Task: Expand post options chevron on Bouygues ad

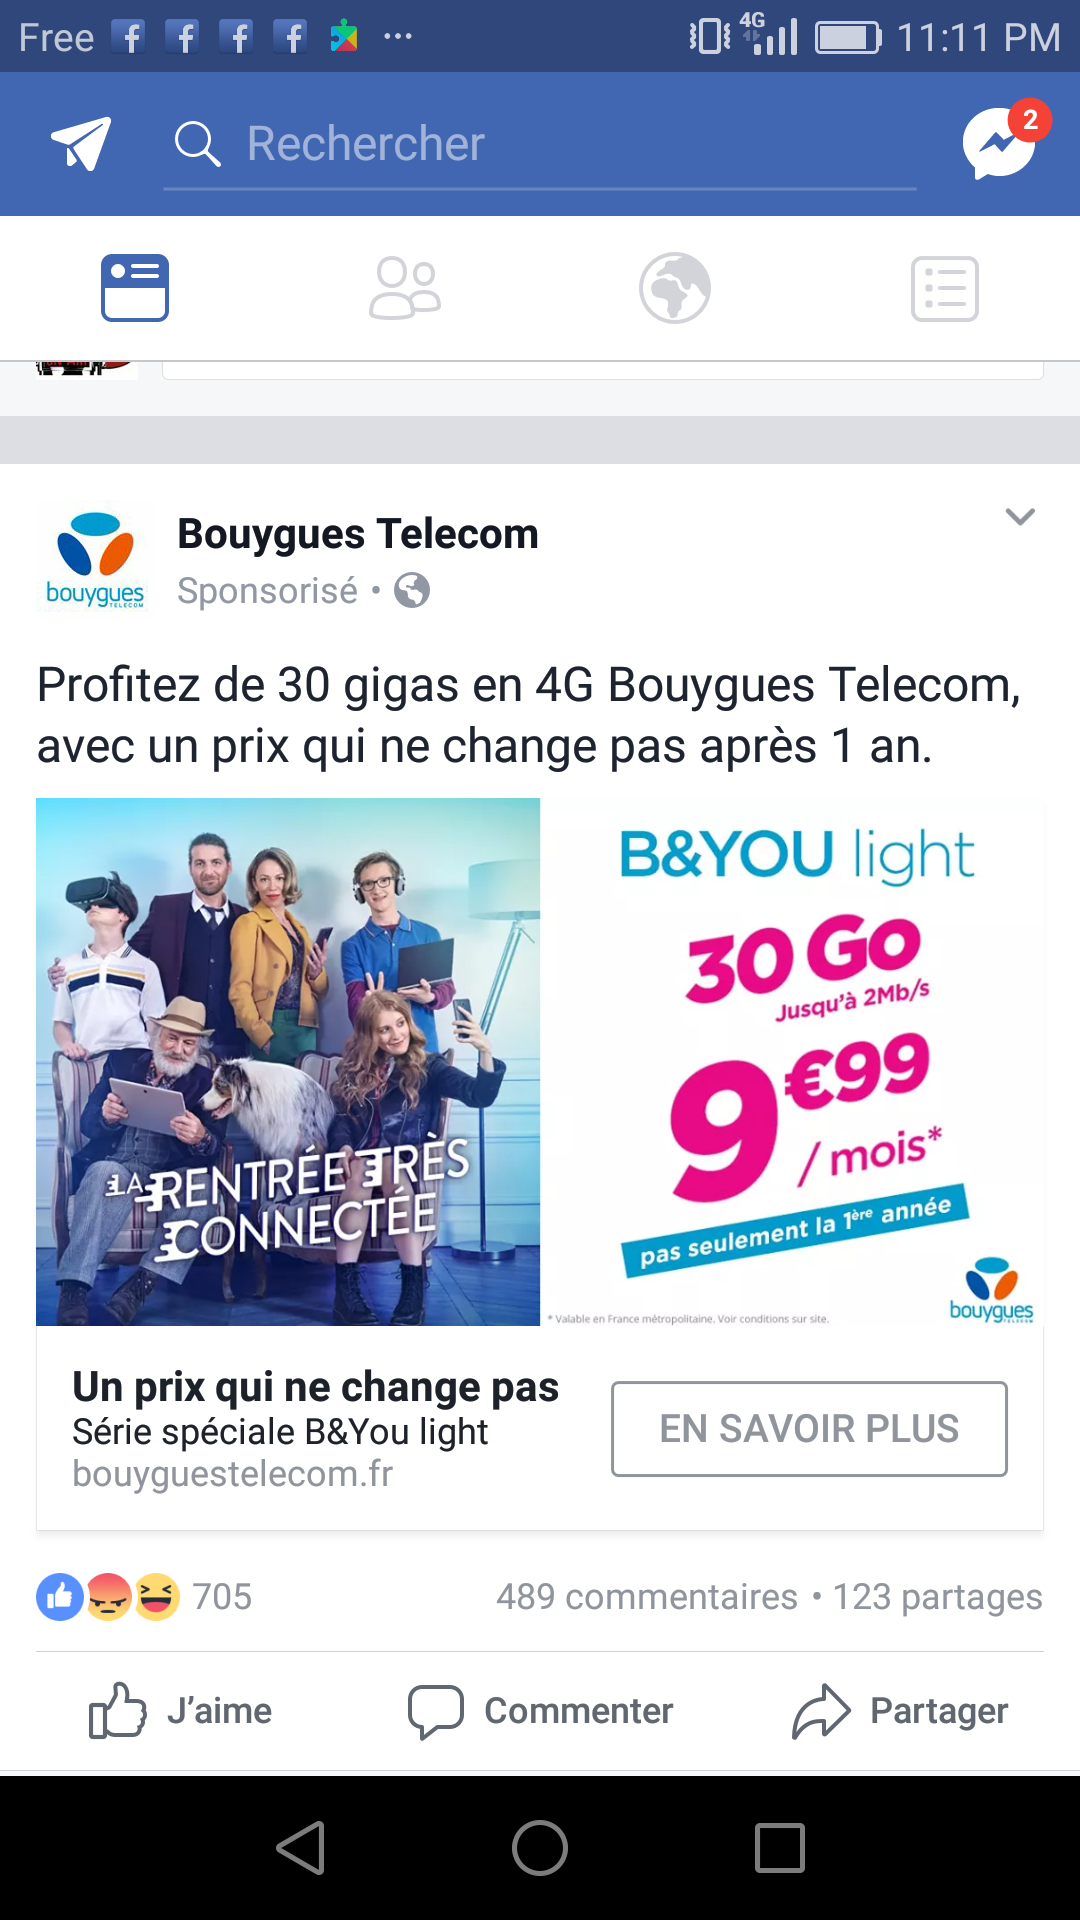Action: [1020, 517]
